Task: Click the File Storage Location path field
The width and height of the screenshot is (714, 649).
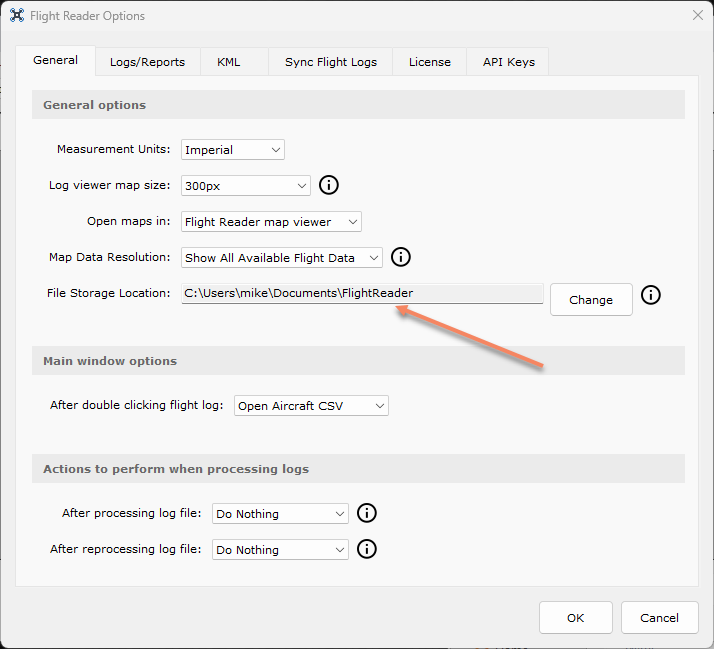Action: pos(362,294)
